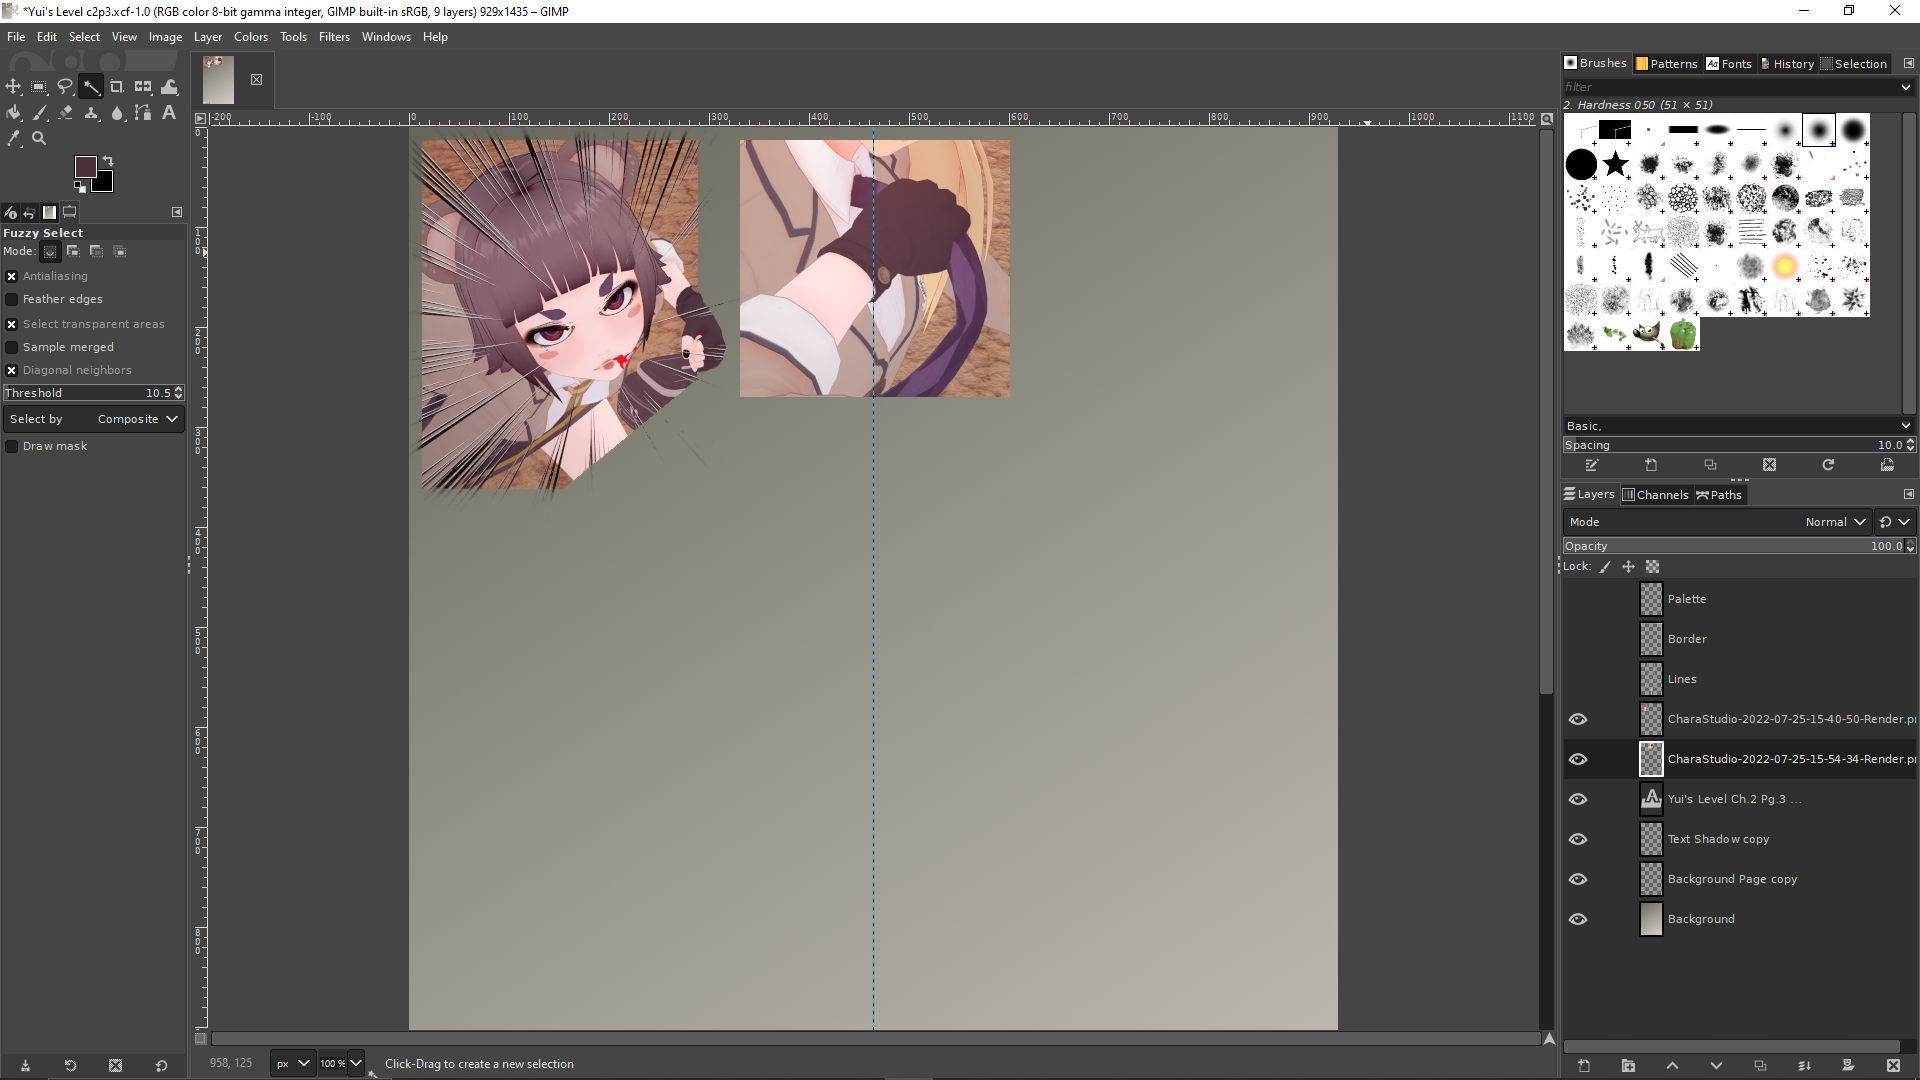Open the px units dropdown in status bar
This screenshot has width=1920, height=1080.
(293, 1063)
